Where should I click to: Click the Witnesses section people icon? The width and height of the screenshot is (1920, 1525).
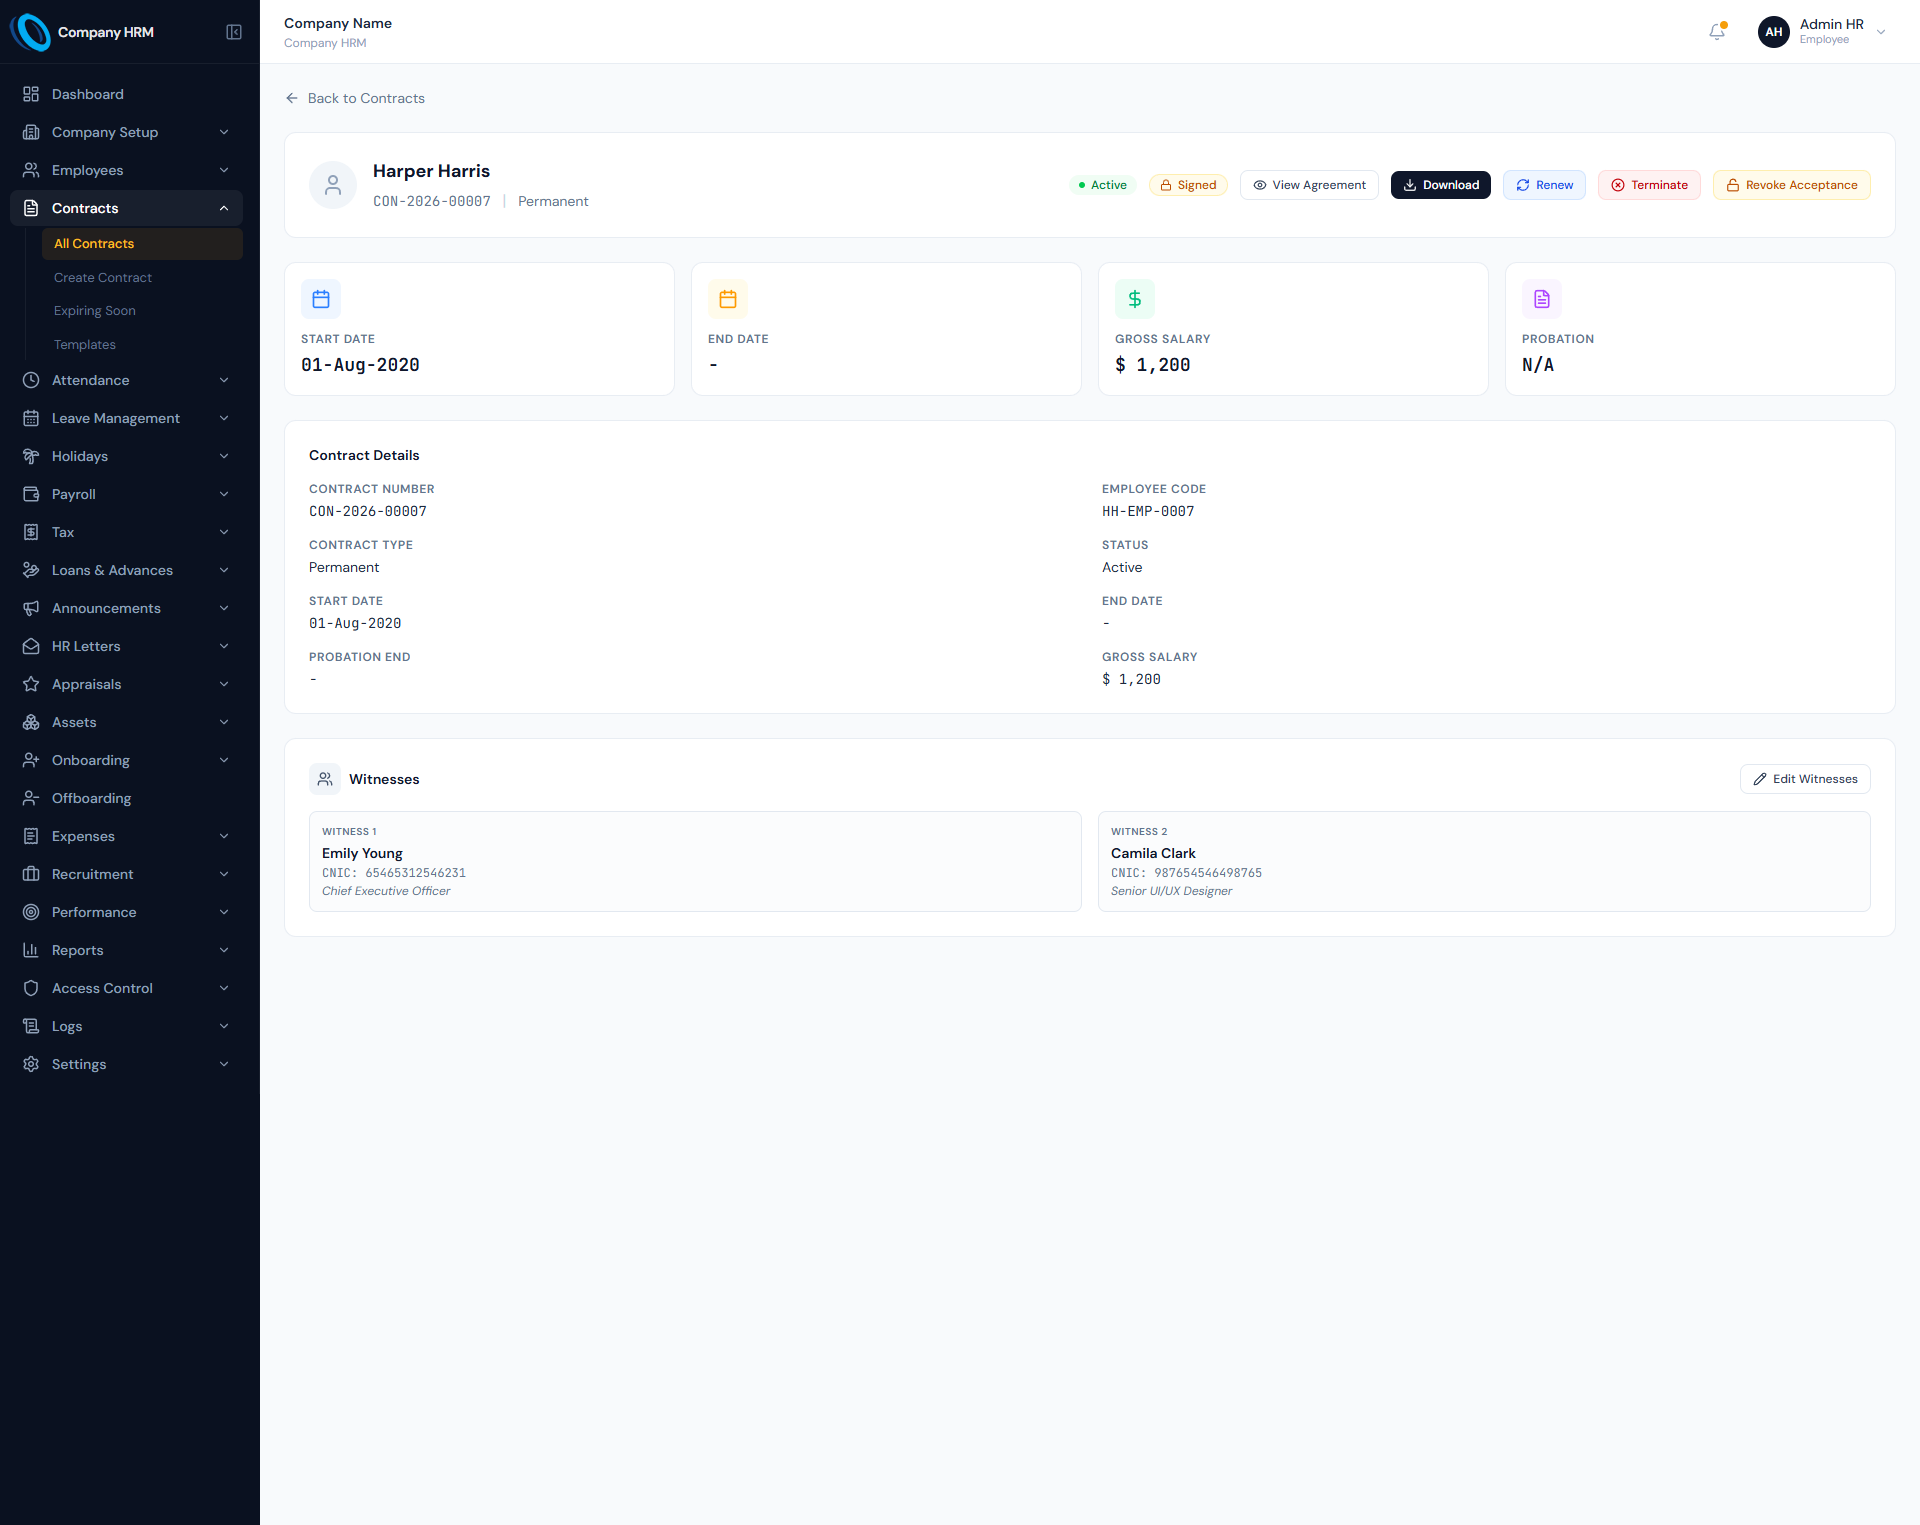point(325,779)
